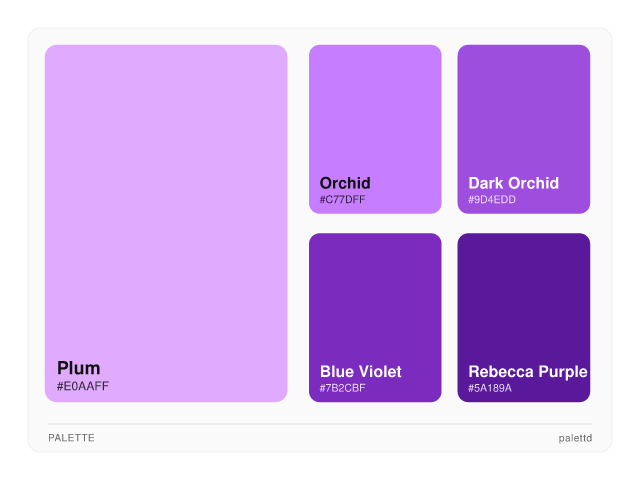This screenshot has height=480, width=640.
Task: Select the "Dark Orchid" title text
Action: [513, 183]
